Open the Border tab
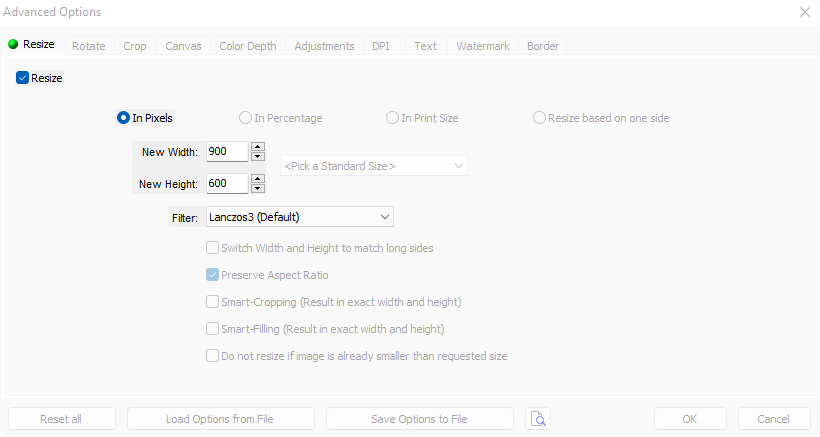The image size is (820, 437). pyautogui.click(x=543, y=46)
